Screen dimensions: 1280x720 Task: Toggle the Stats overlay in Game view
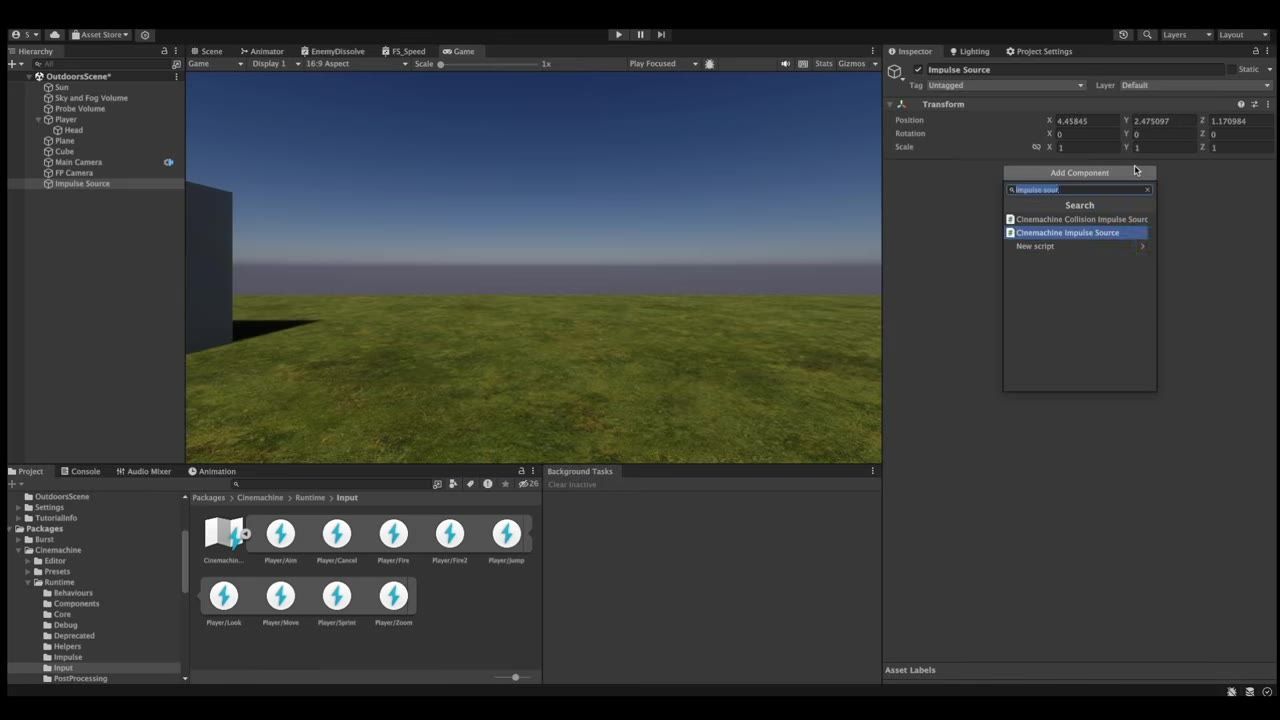click(x=824, y=63)
